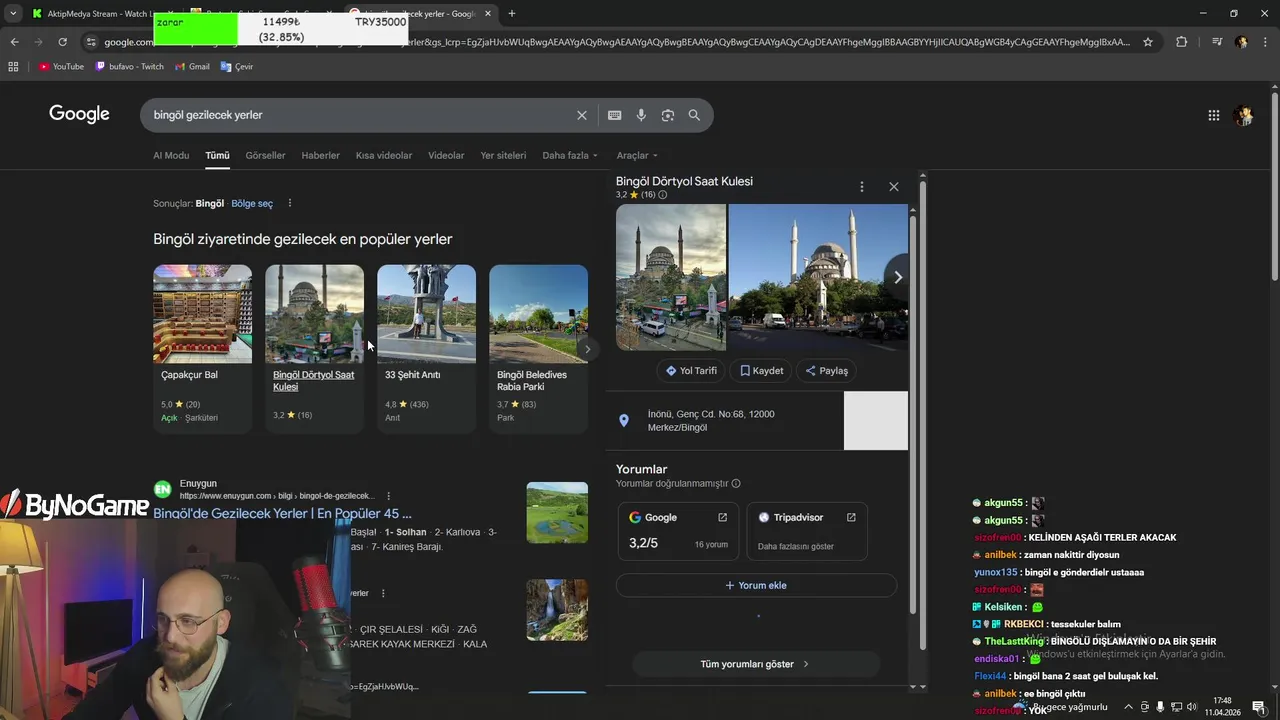Viewport: 1280px width, 720px height.
Task: Save the place with Kaydet button
Action: (761, 370)
